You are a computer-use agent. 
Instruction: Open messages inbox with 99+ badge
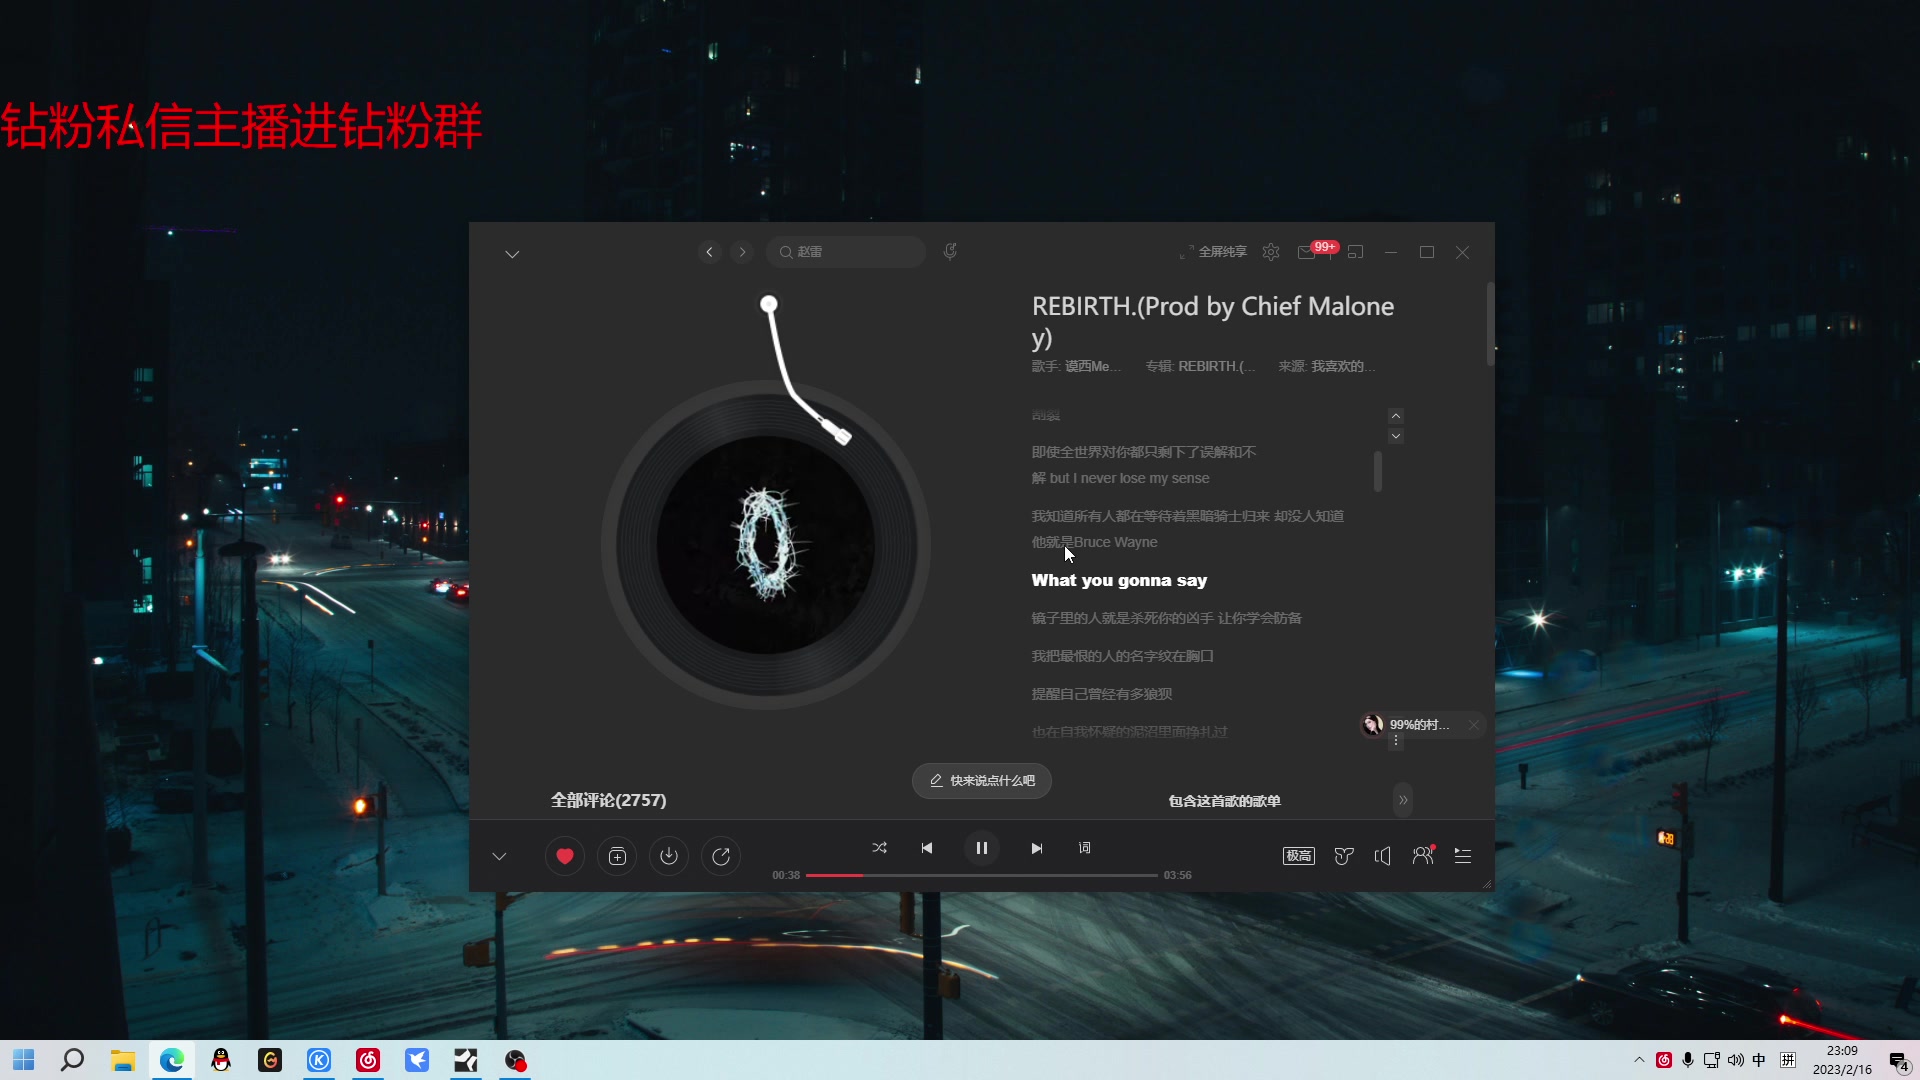tap(1306, 253)
